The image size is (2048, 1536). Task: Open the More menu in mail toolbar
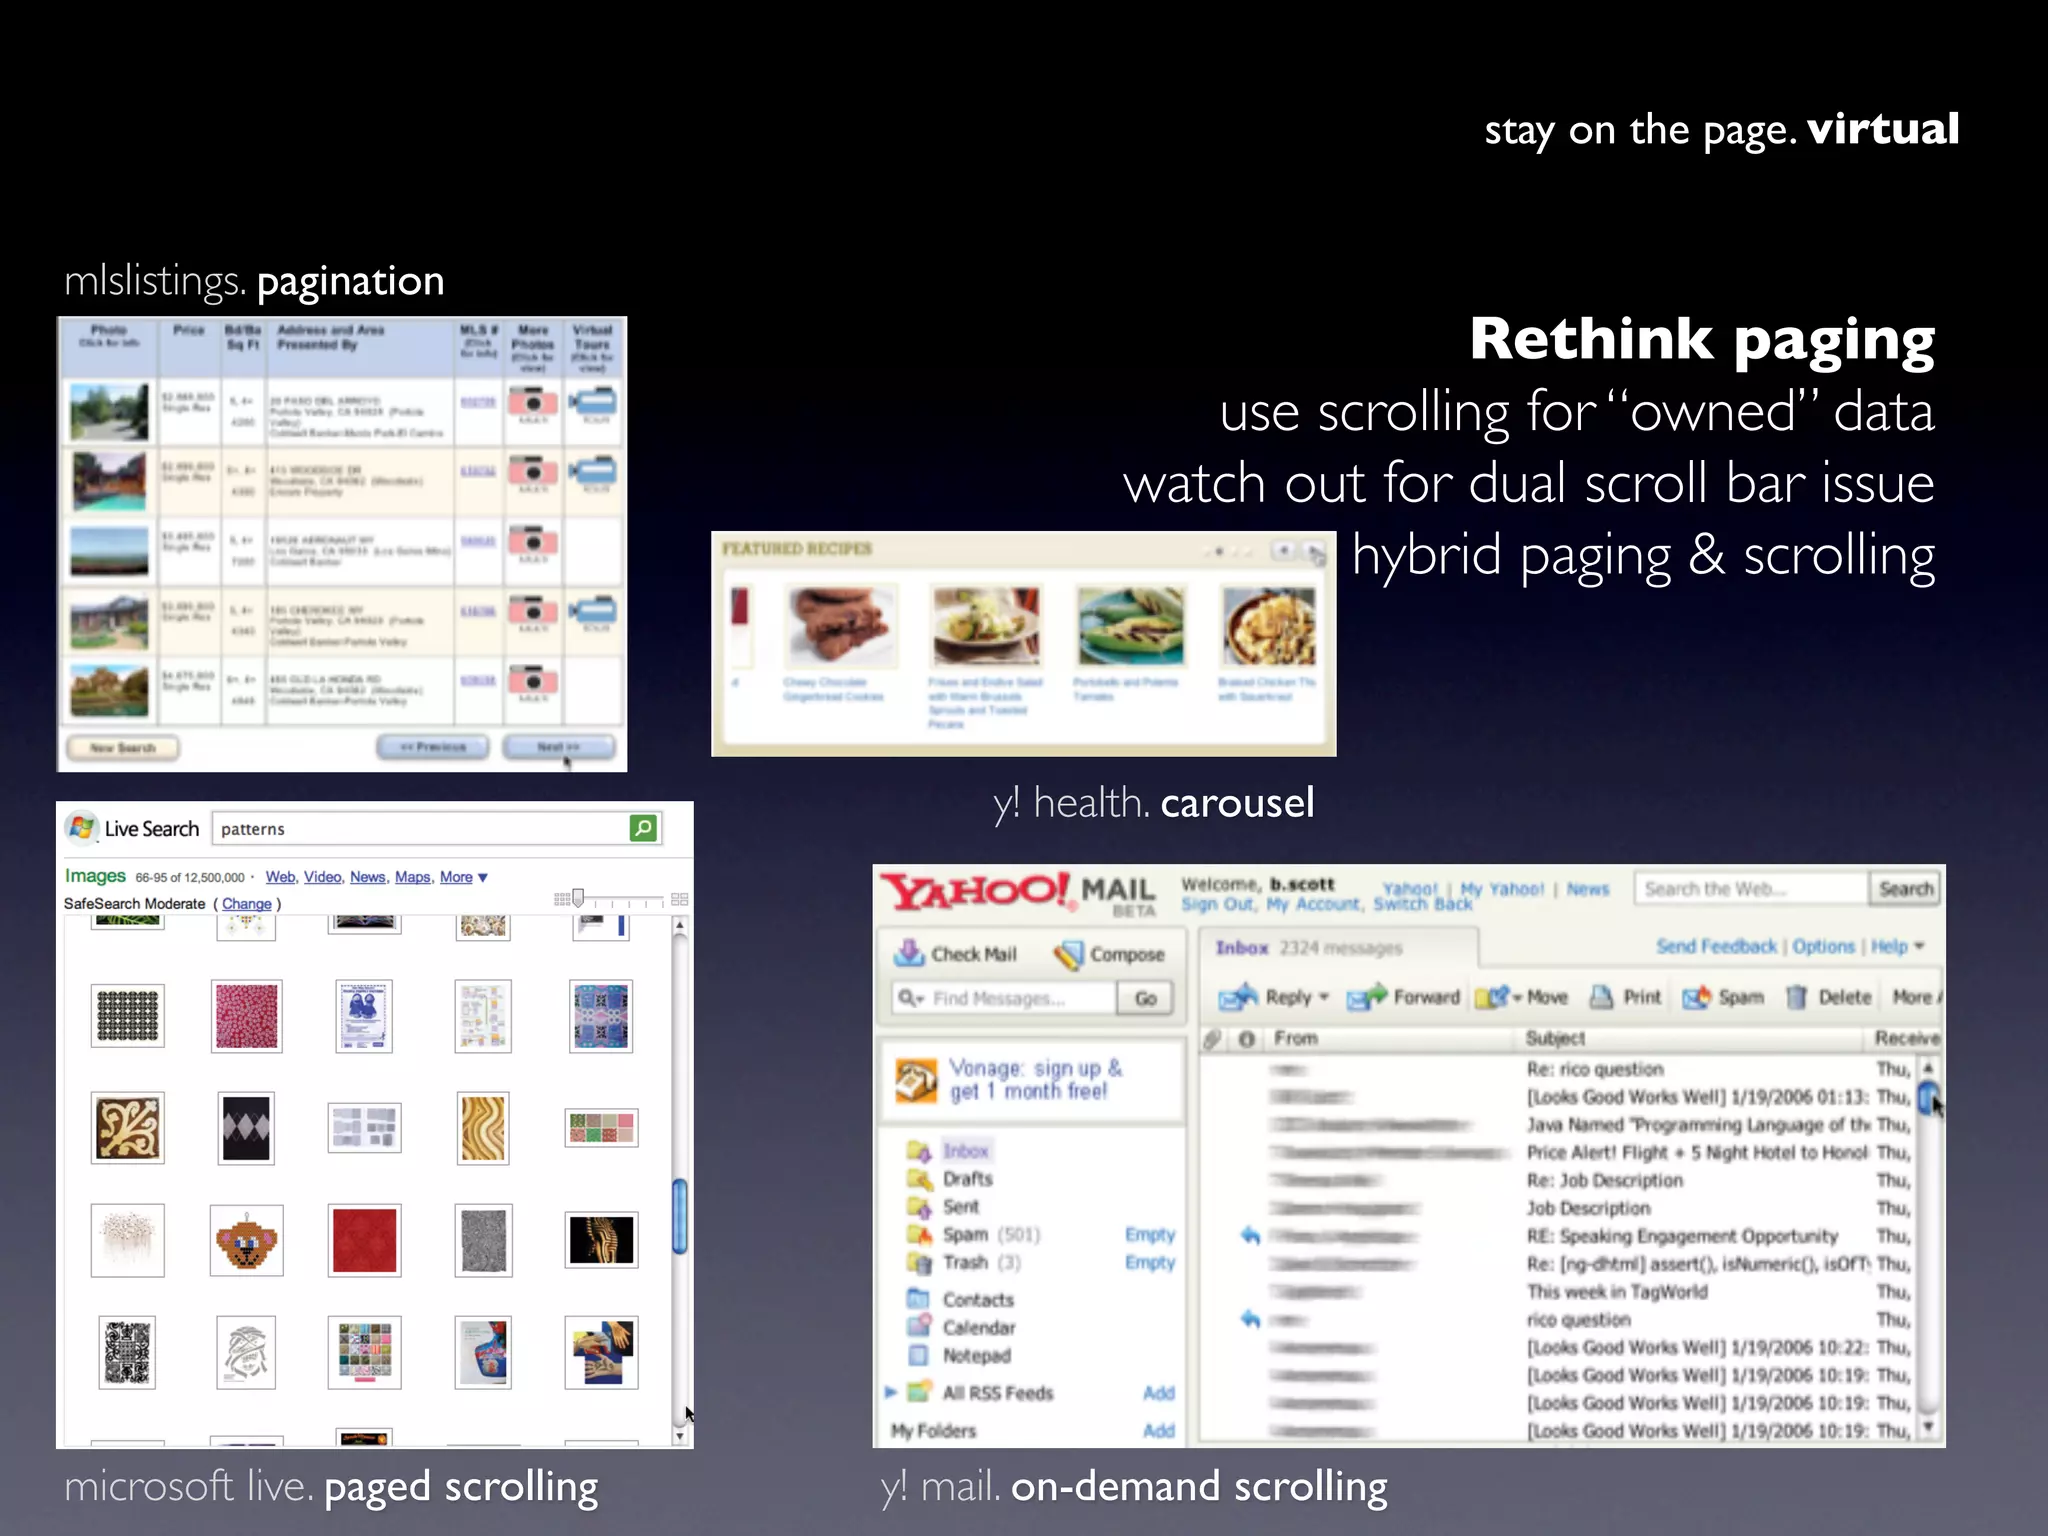[x=1916, y=997]
